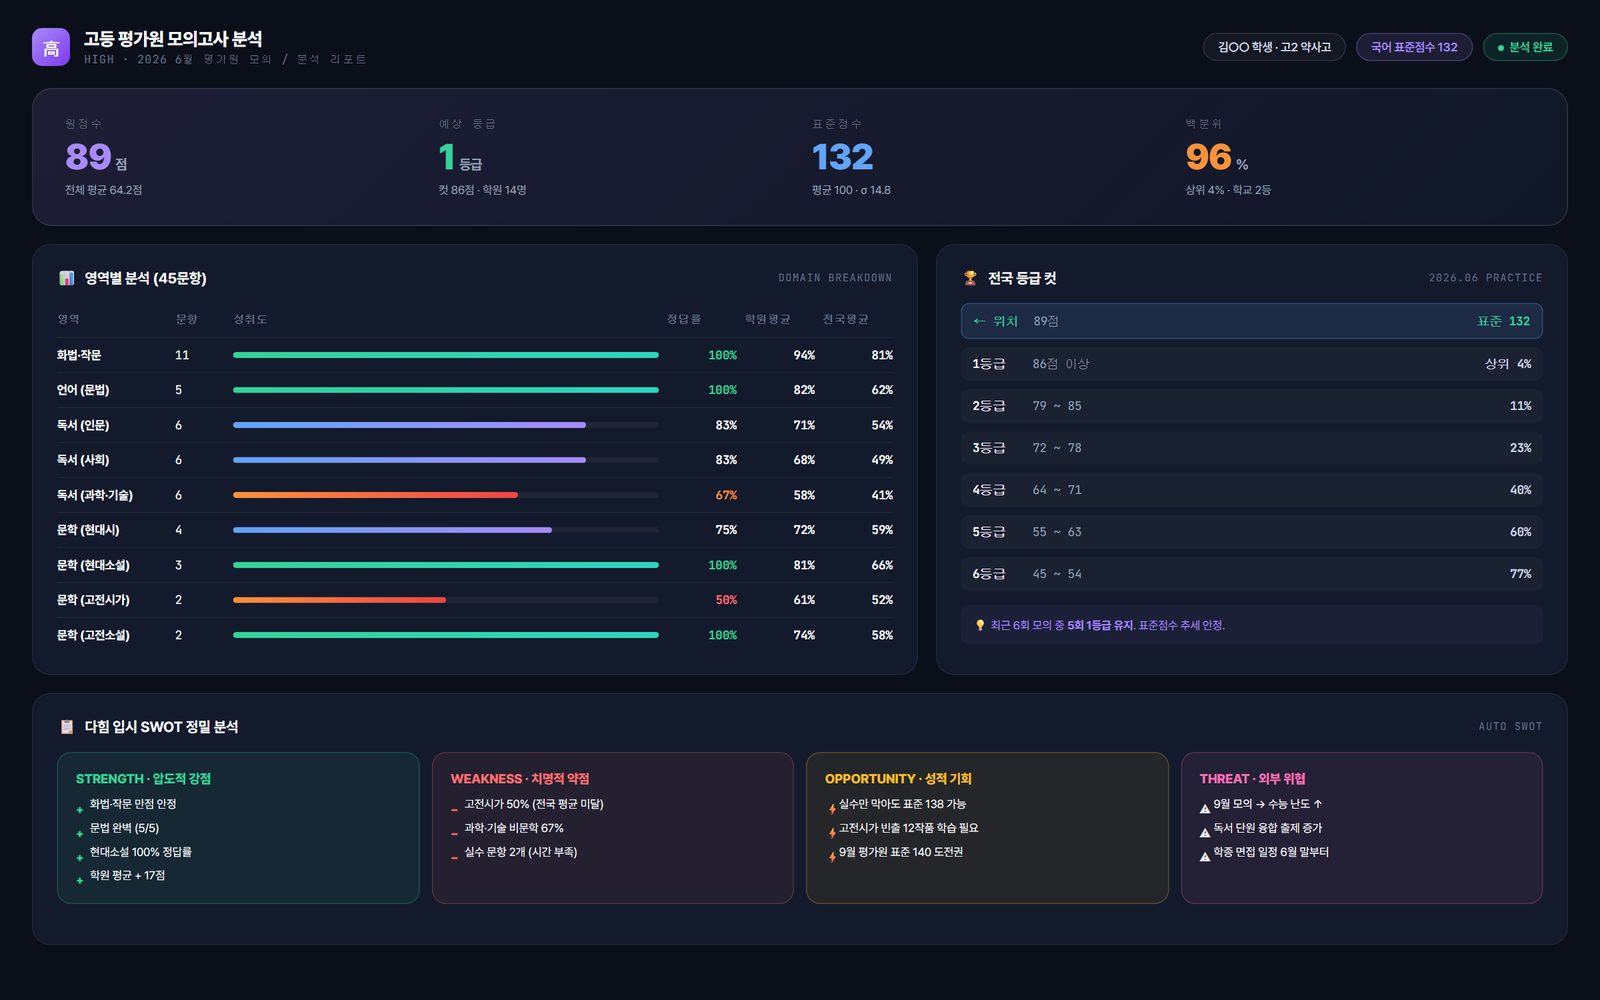
Task: Click the lightbulb icon in the 1등급 유지 note
Action: [x=980, y=625]
